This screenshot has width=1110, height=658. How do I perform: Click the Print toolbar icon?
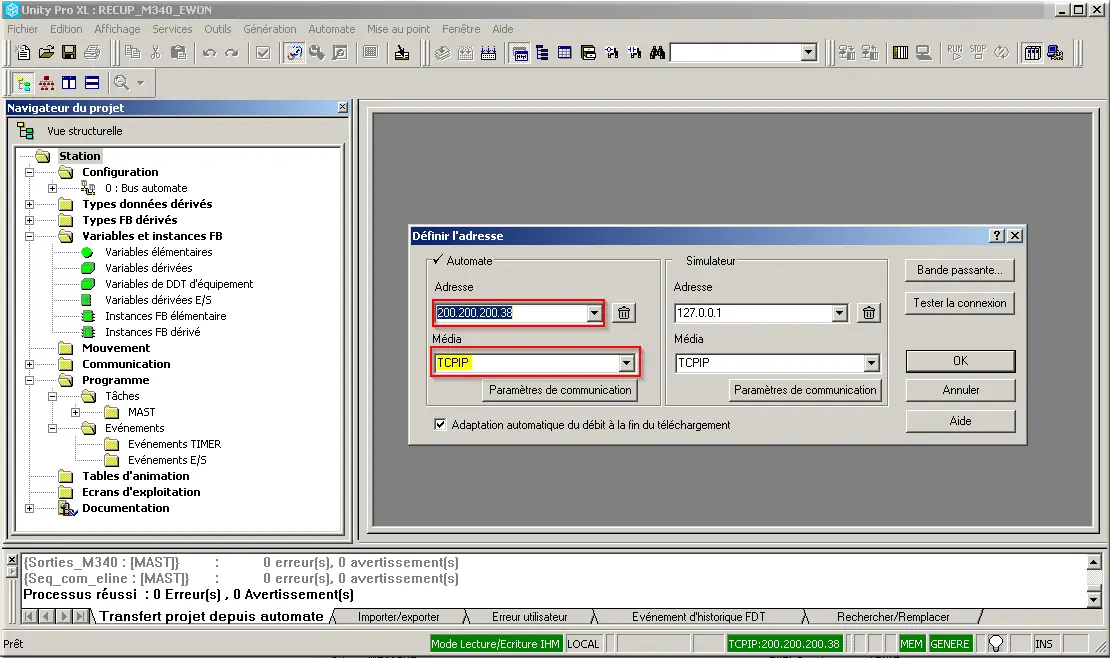(x=92, y=52)
